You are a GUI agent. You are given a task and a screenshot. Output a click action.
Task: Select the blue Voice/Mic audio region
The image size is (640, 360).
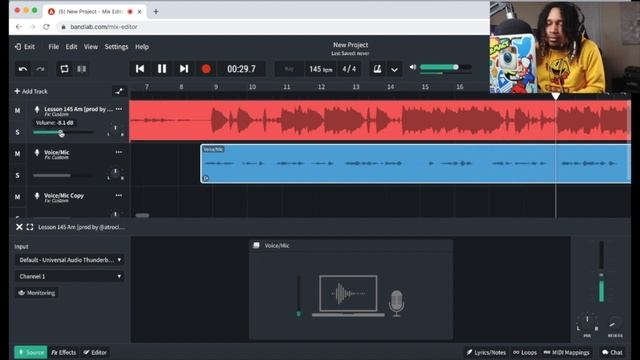[416, 164]
